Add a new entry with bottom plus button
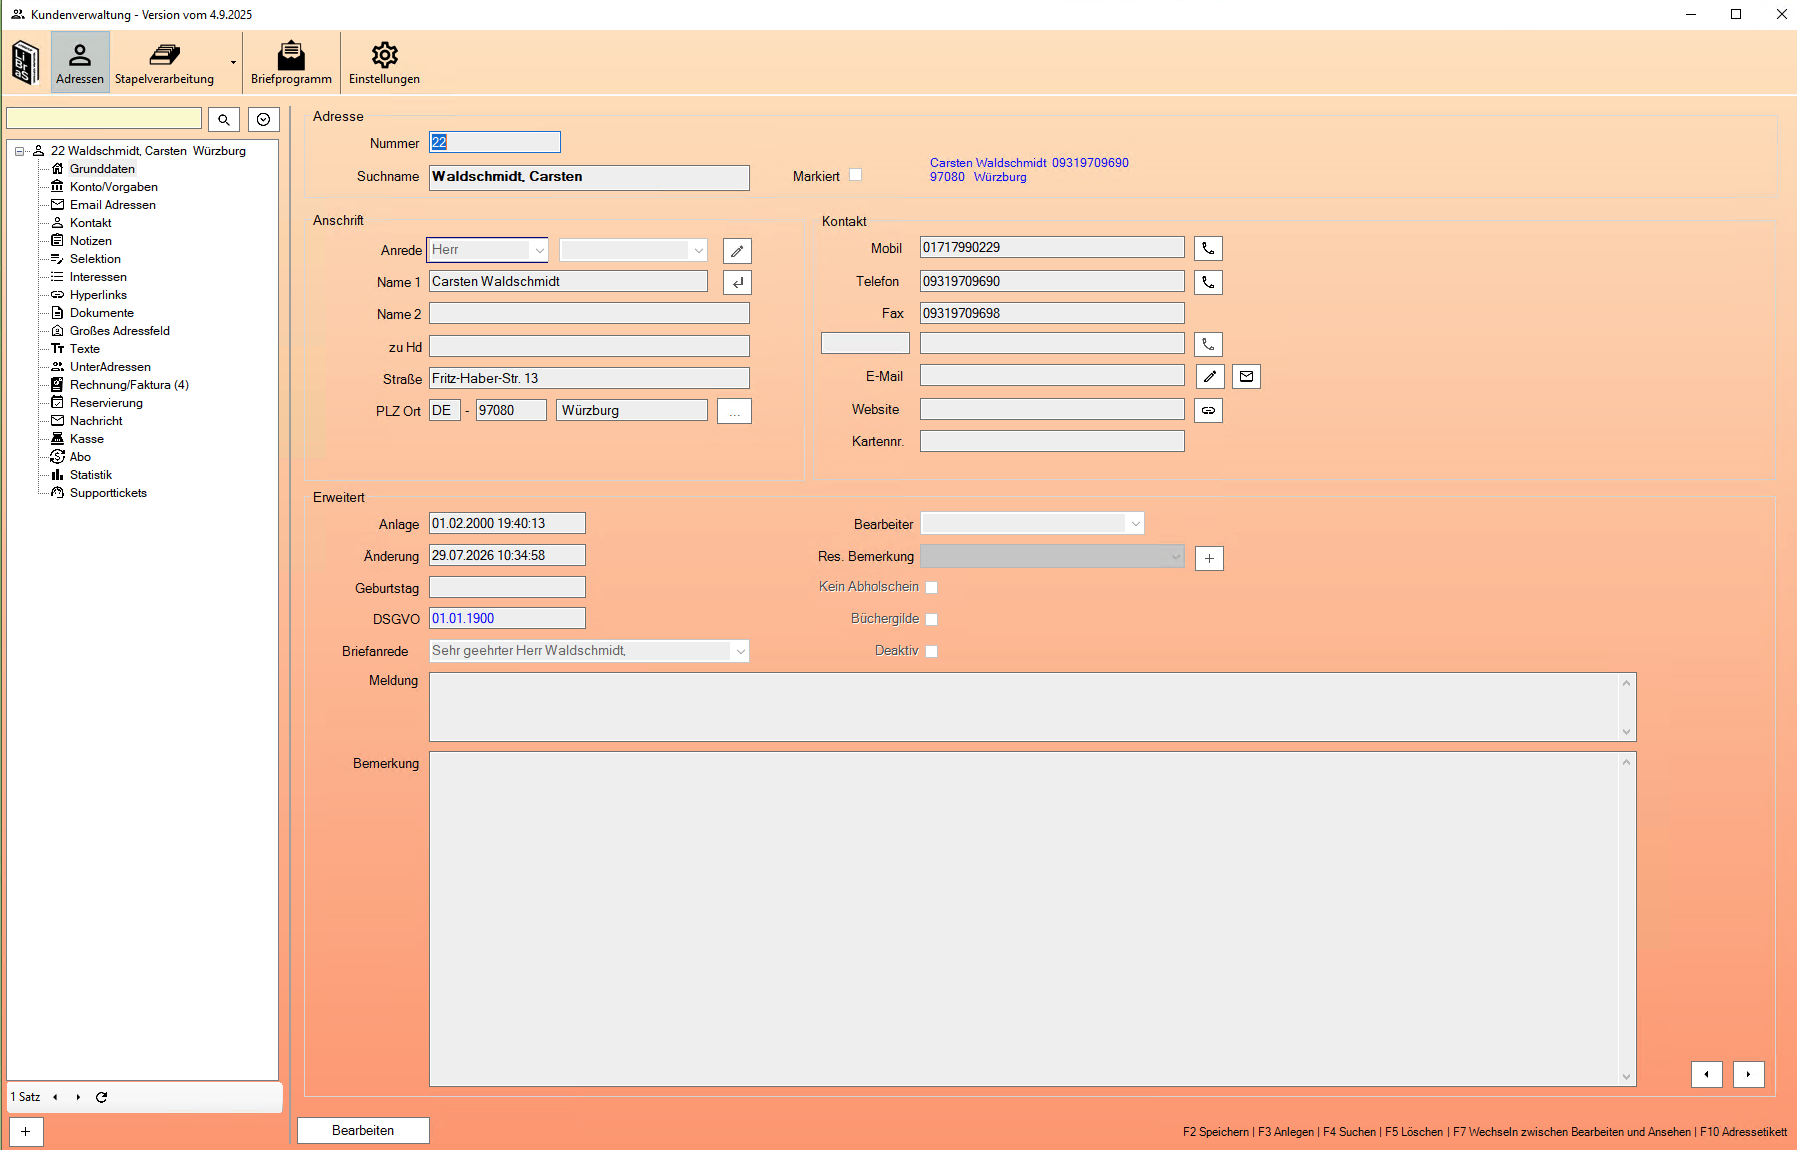 tap(26, 1132)
